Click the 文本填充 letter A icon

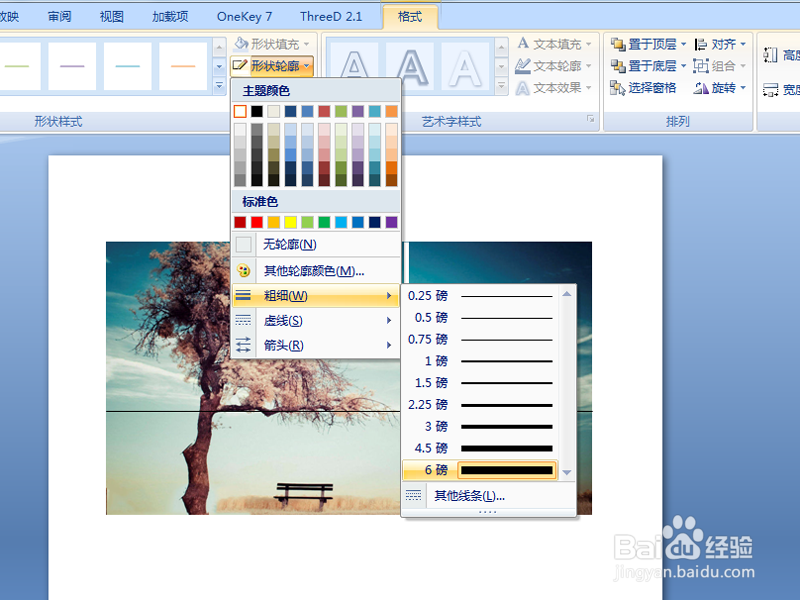click(522, 43)
